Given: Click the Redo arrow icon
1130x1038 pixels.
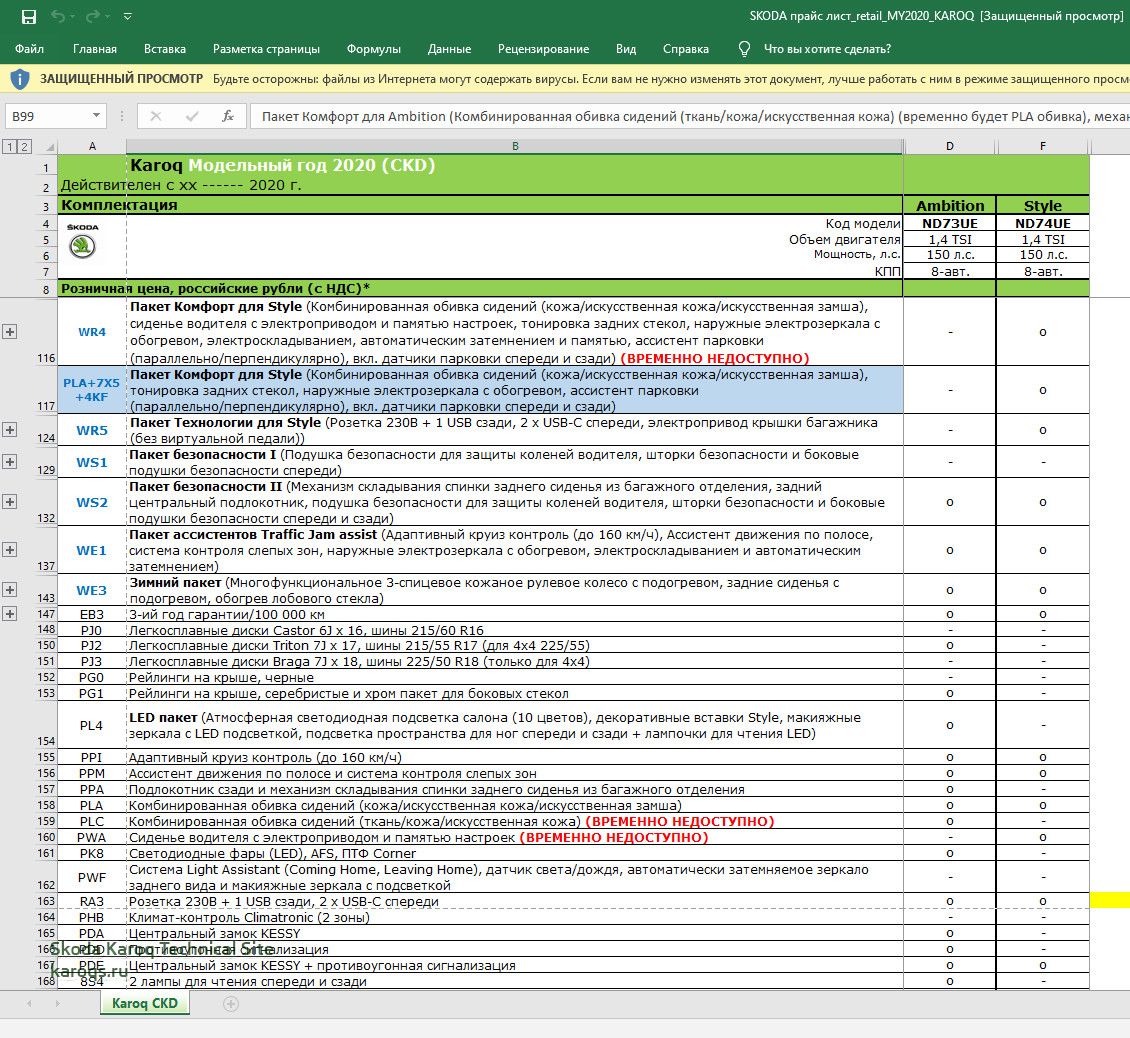Looking at the screenshot, I should [93, 16].
